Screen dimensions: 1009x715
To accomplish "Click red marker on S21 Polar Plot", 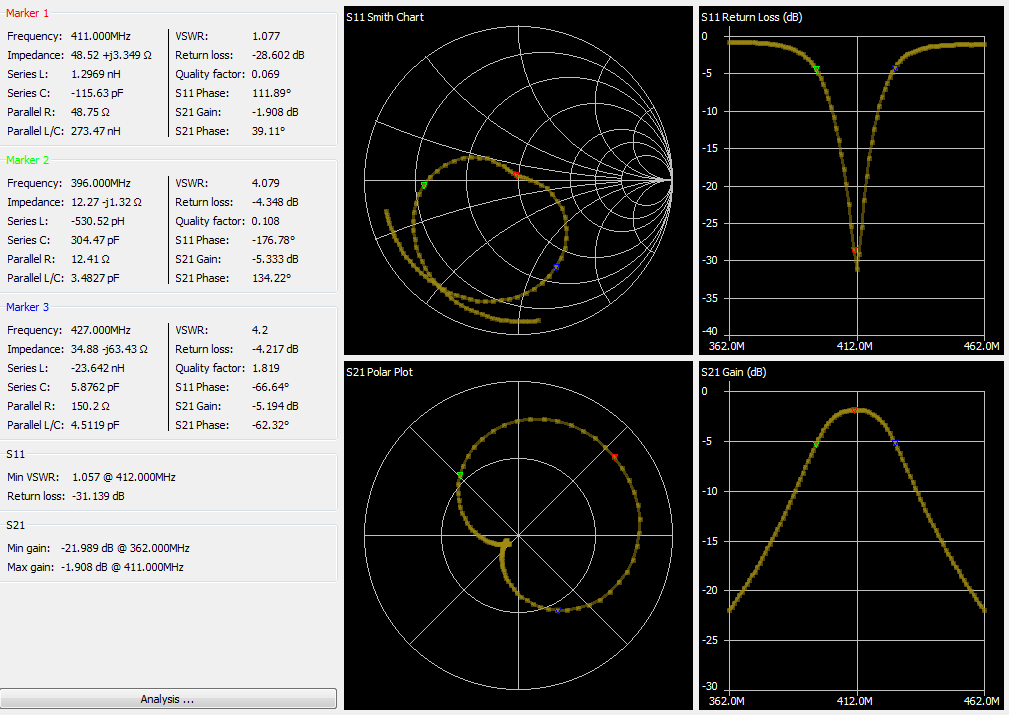I will click(x=615, y=458).
